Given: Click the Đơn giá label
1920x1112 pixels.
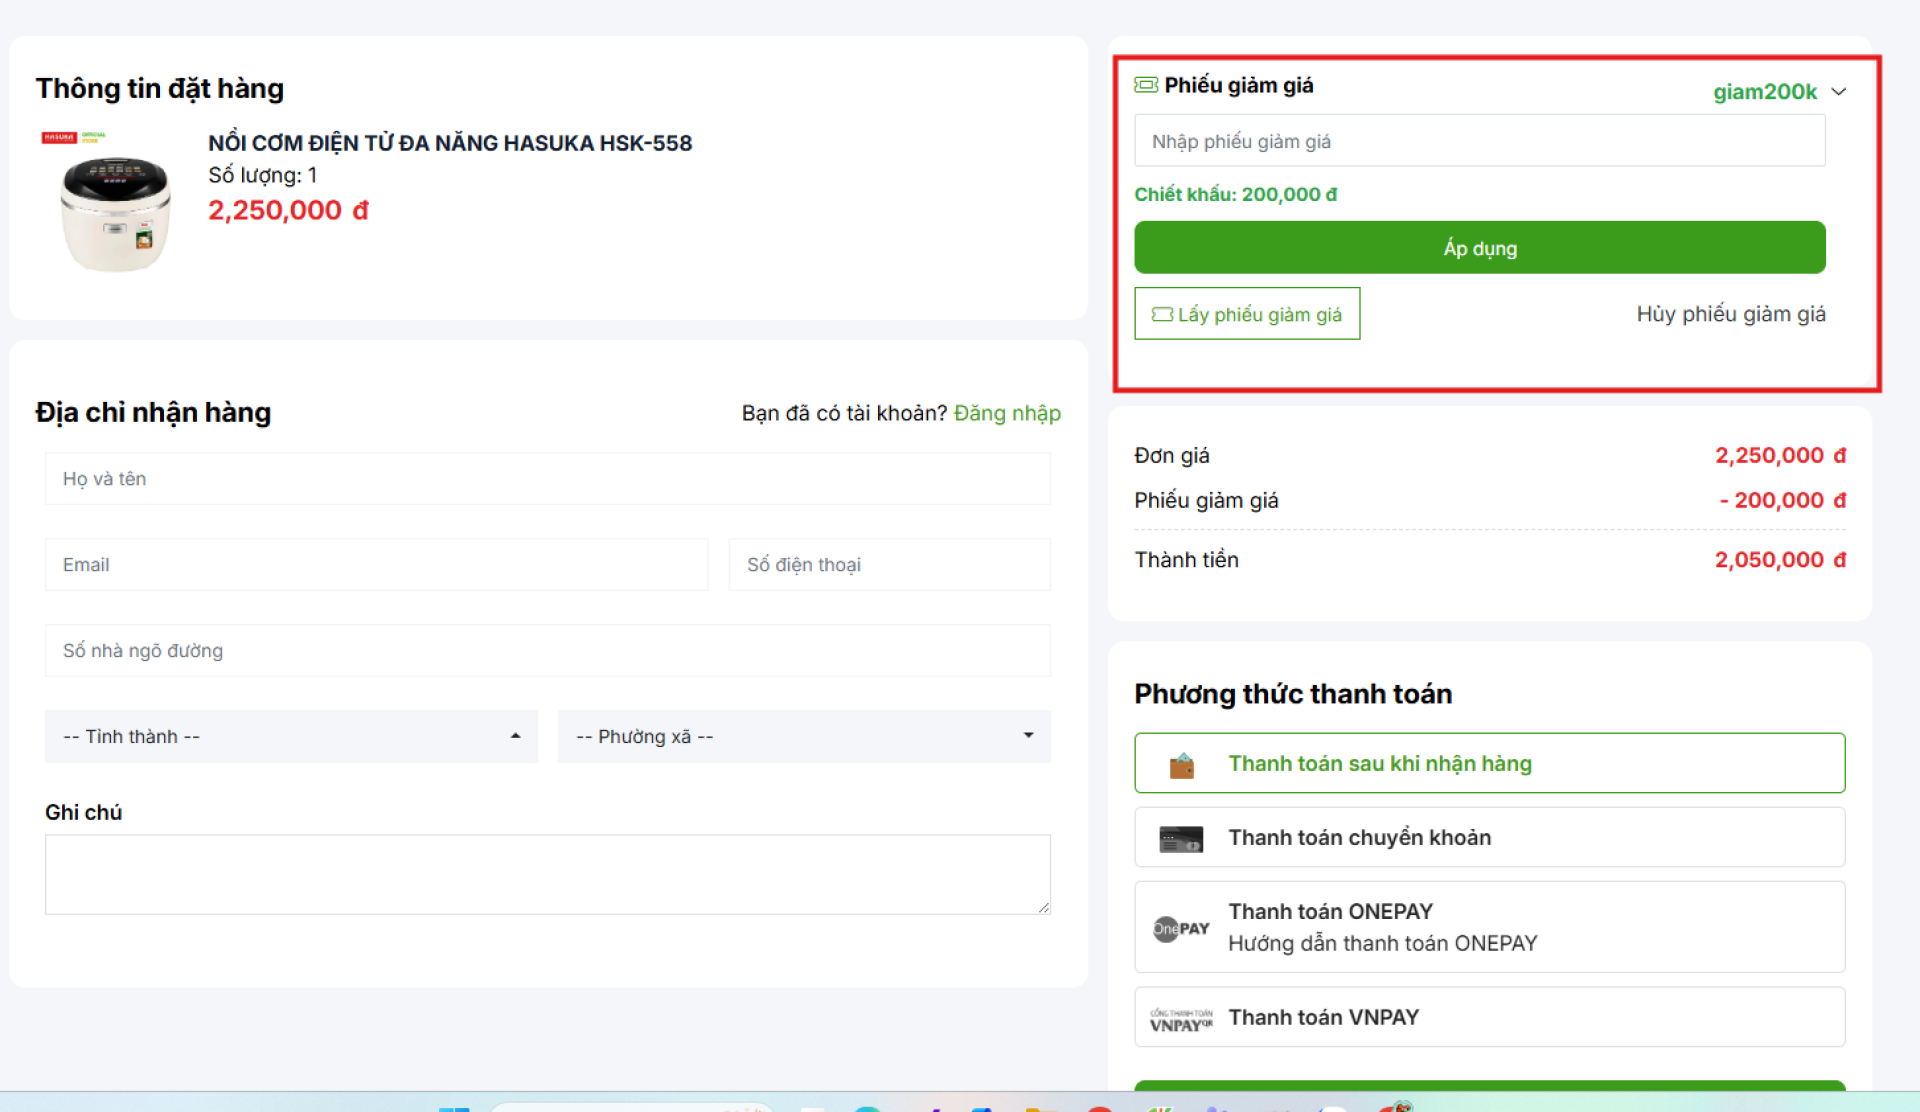Looking at the screenshot, I should coord(1172,455).
